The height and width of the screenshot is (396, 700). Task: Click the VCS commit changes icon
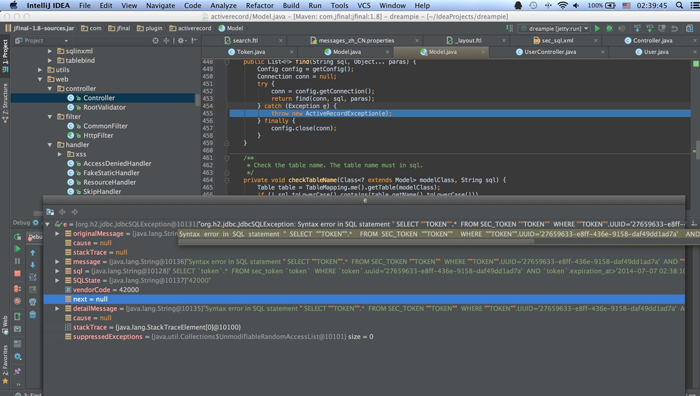pos(650,28)
